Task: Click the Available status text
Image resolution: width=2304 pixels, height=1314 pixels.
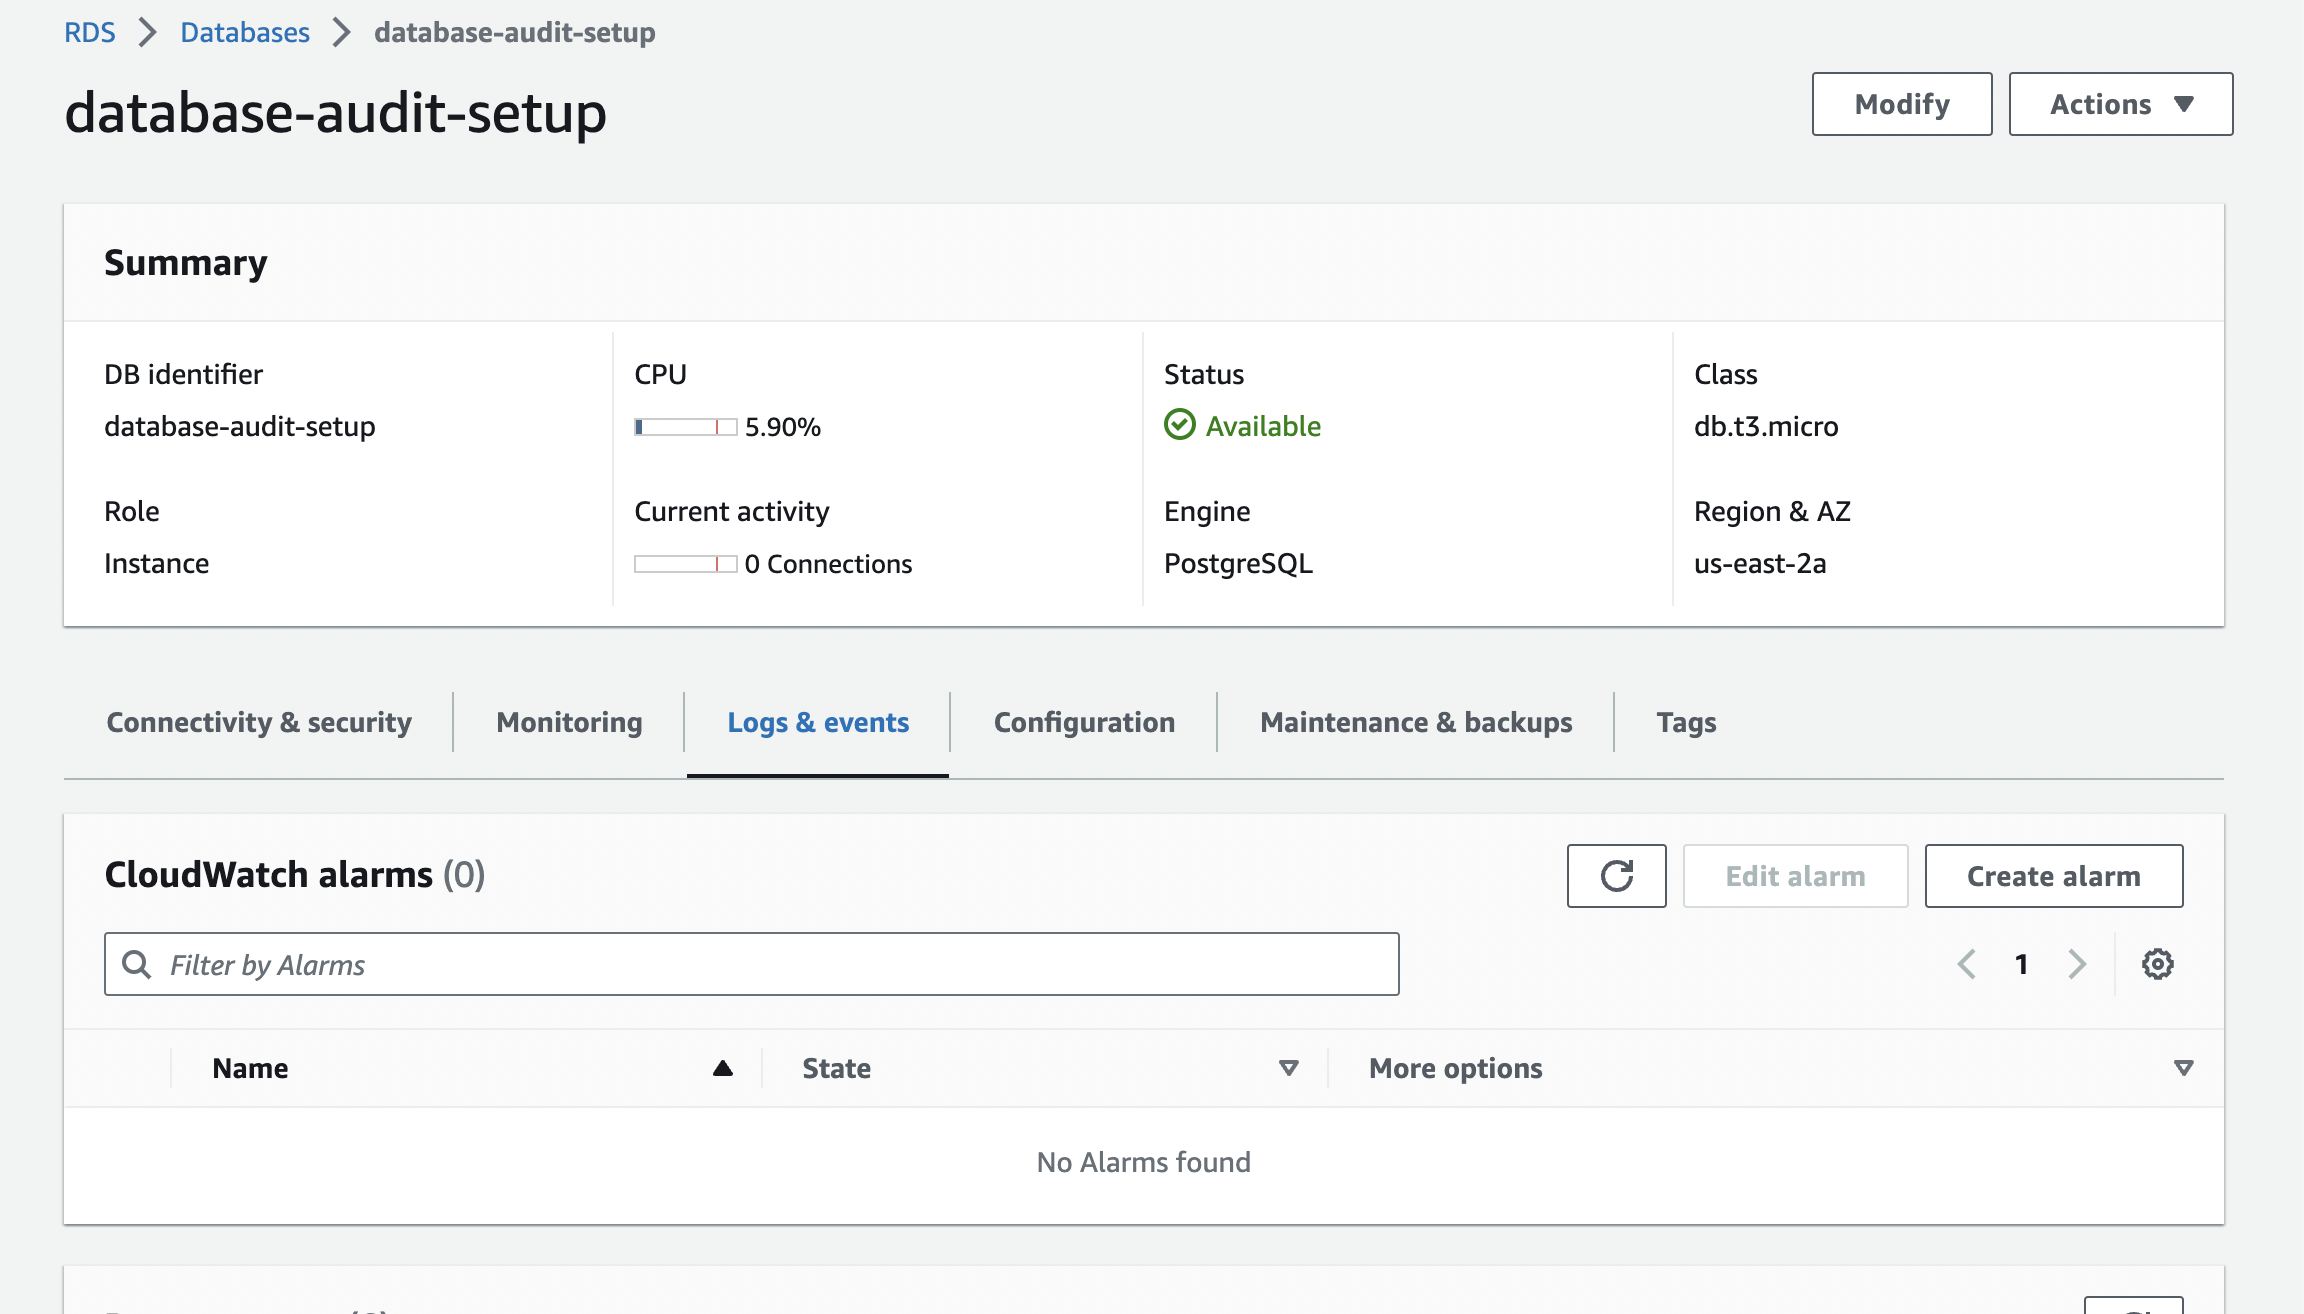Action: pyautogui.click(x=1263, y=426)
